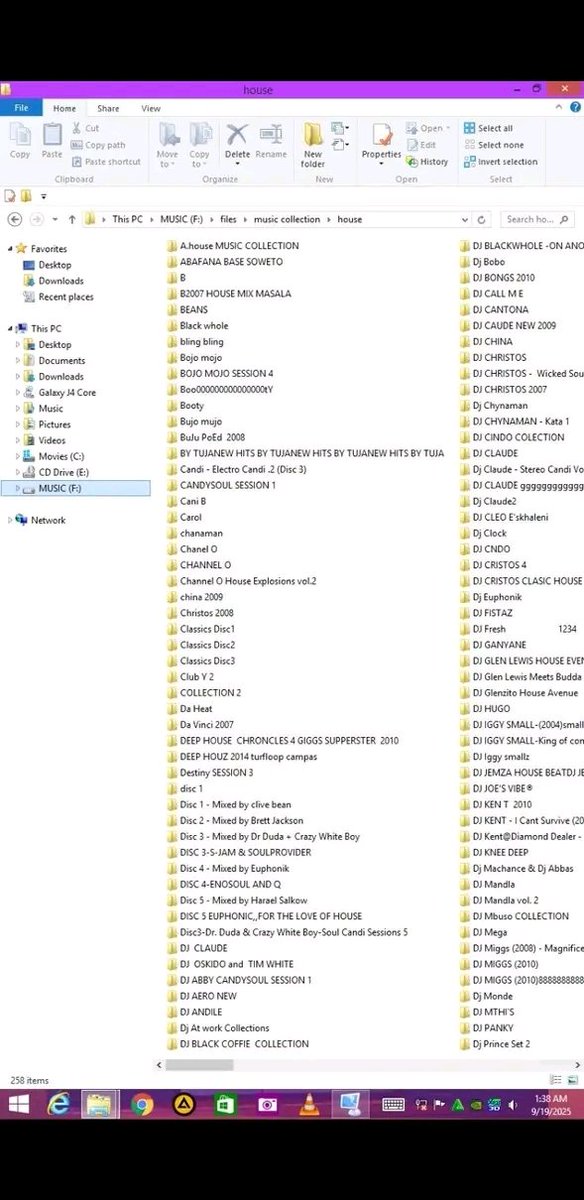Select Recent places under Favorites
584x1200 pixels.
coord(66,297)
